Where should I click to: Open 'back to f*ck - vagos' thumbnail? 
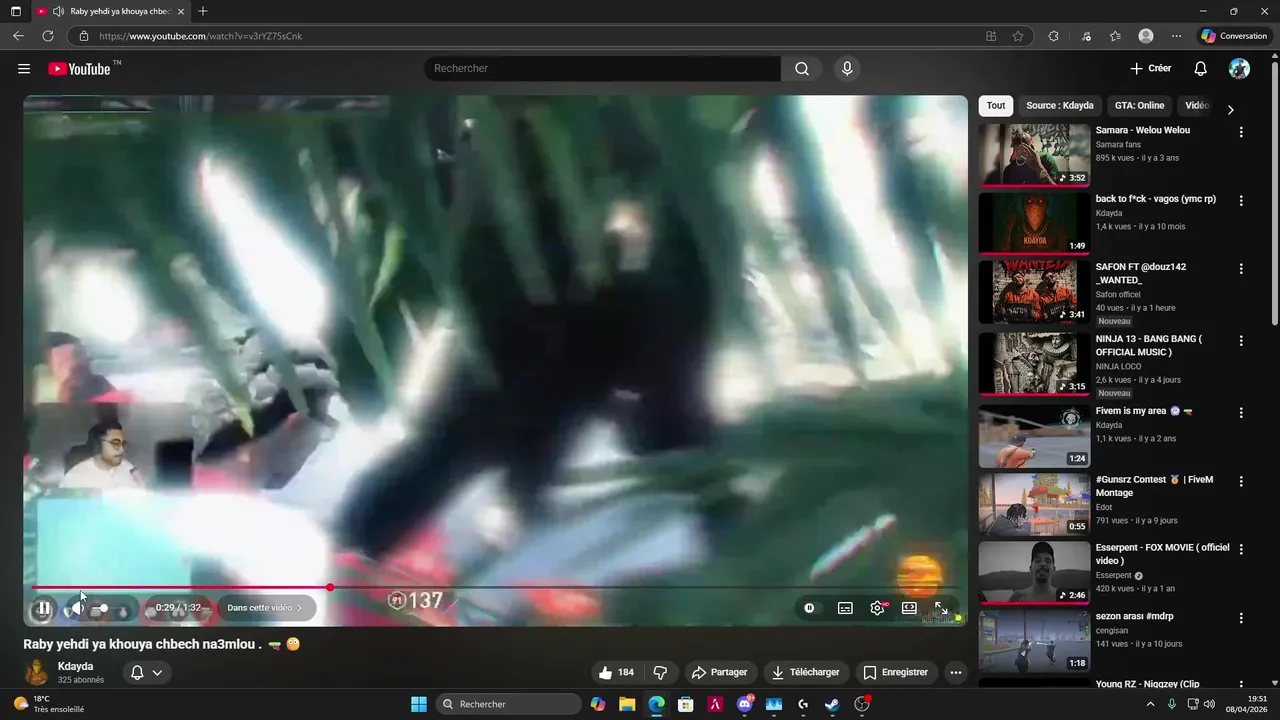pos(1034,224)
